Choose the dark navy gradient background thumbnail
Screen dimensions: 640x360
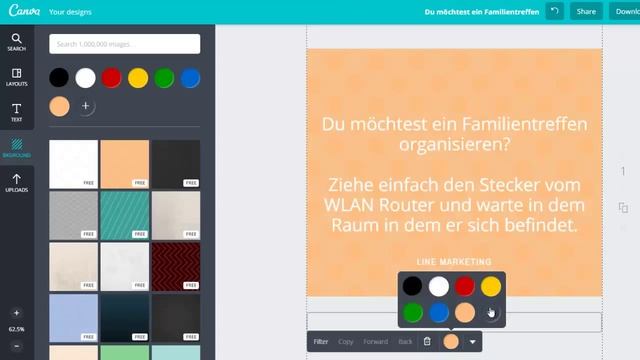pos(124,318)
